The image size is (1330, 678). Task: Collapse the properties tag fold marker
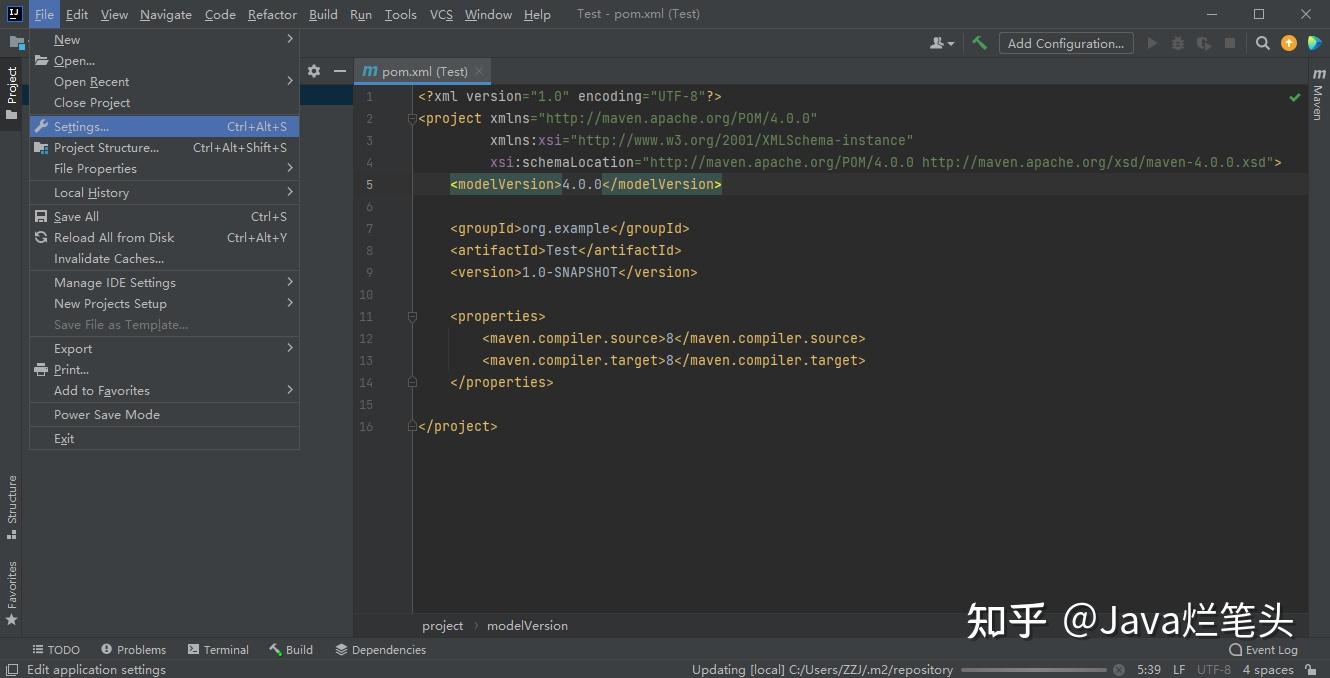click(x=412, y=317)
